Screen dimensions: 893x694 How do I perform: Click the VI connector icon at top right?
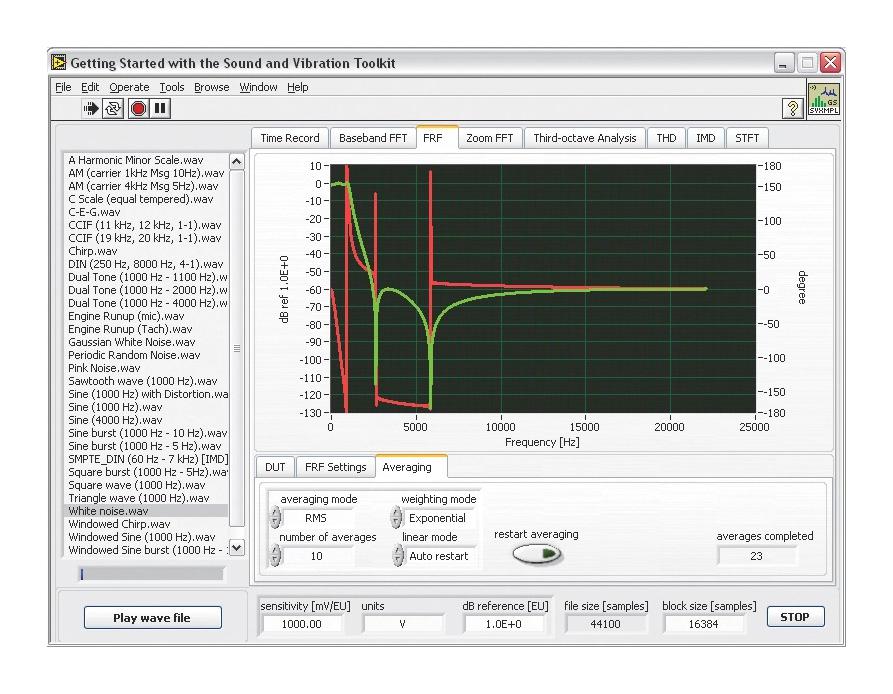click(x=824, y=98)
